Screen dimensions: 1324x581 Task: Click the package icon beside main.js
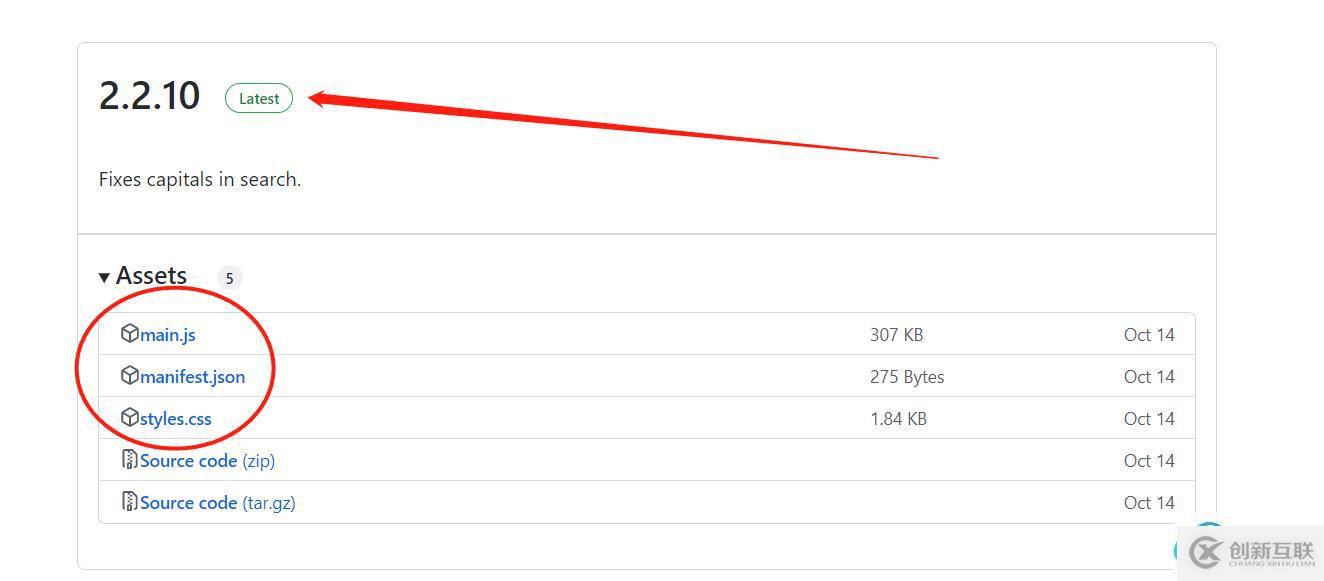[x=129, y=333]
